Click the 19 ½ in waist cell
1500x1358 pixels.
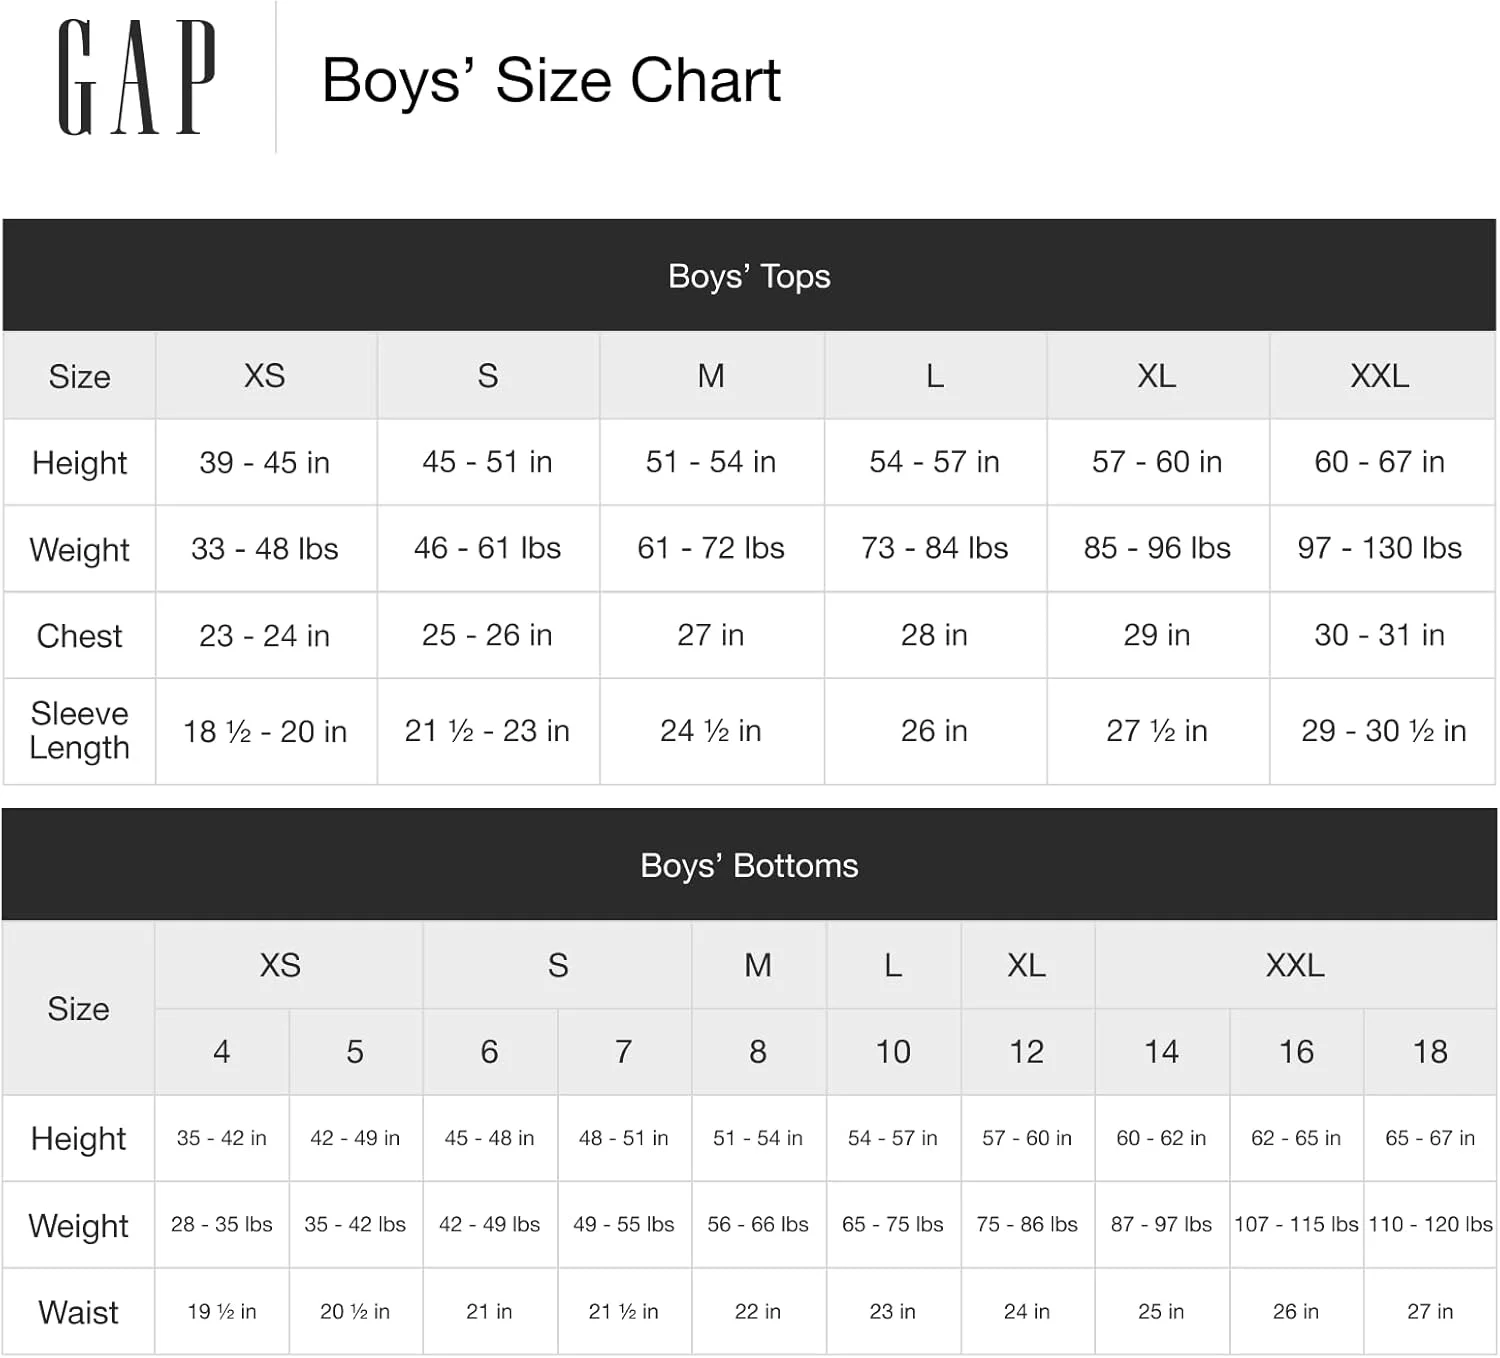222,1312
